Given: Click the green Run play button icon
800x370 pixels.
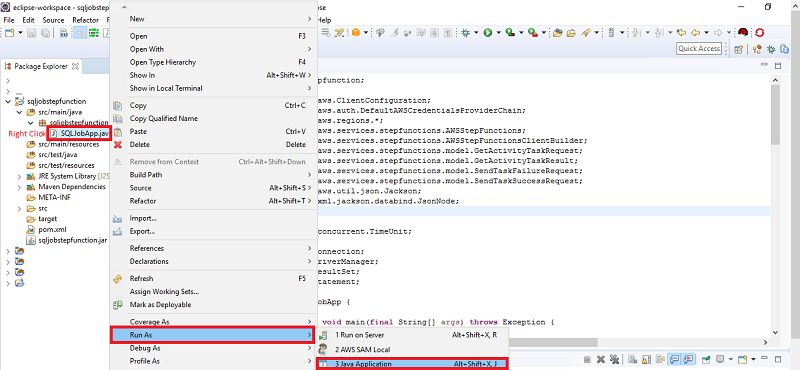Looking at the screenshot, I should [x=488, y=32].
